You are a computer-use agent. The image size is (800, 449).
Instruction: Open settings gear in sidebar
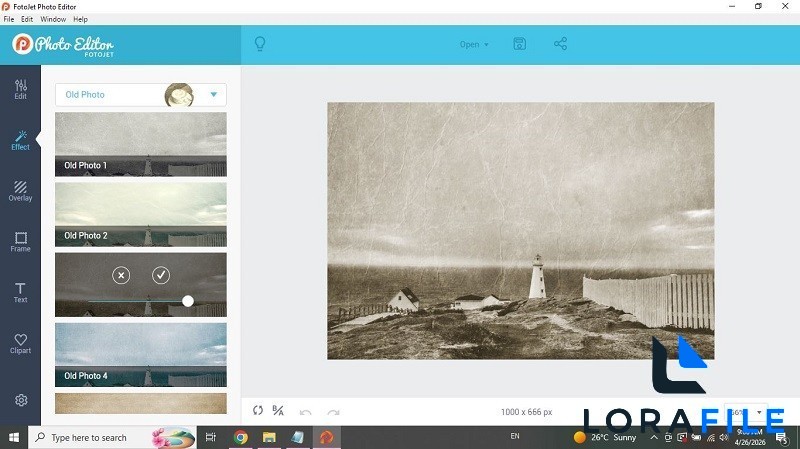tap(21, 400)
